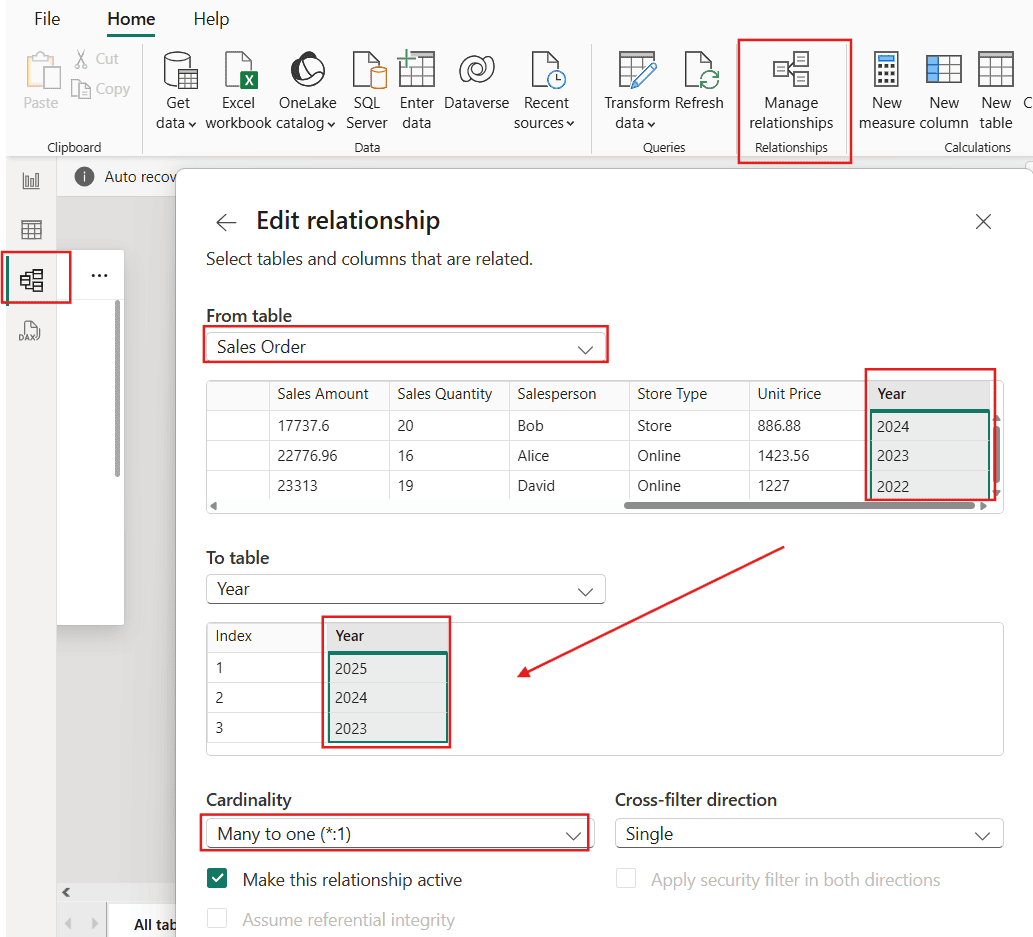The width and height of the screenshot is (1033, 937).
Task: Click the model pane vertical scrollbar
Action: 117,389
